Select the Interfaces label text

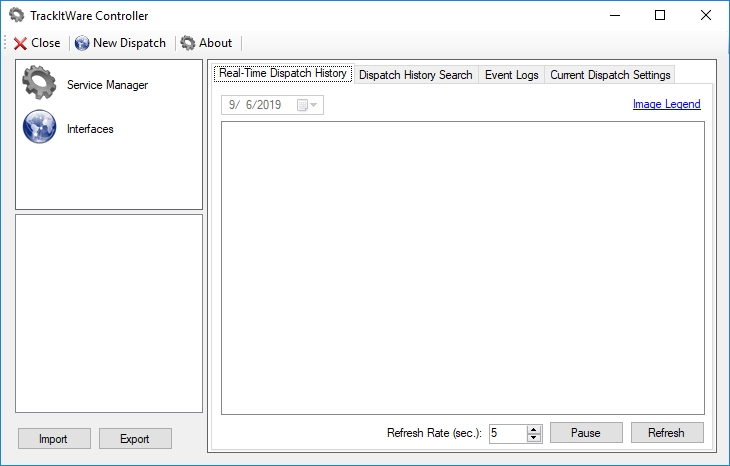pyautogui.click(x=90, y=129)
